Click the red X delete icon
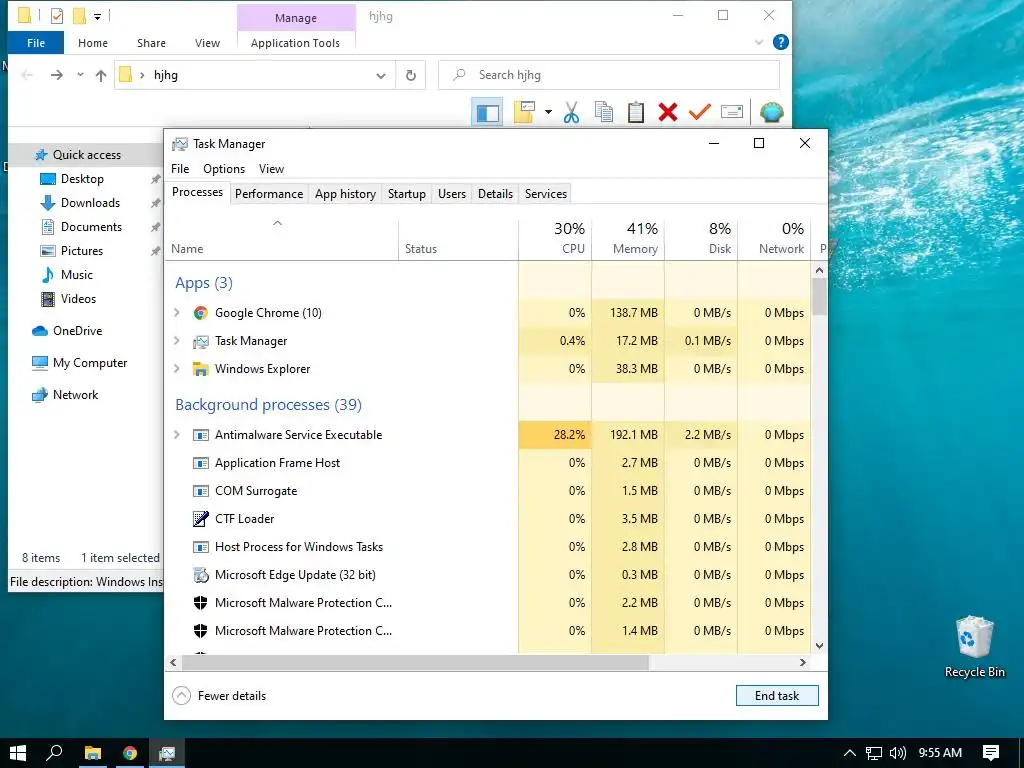The image size is (1024, 768). [x=667, y=112]
